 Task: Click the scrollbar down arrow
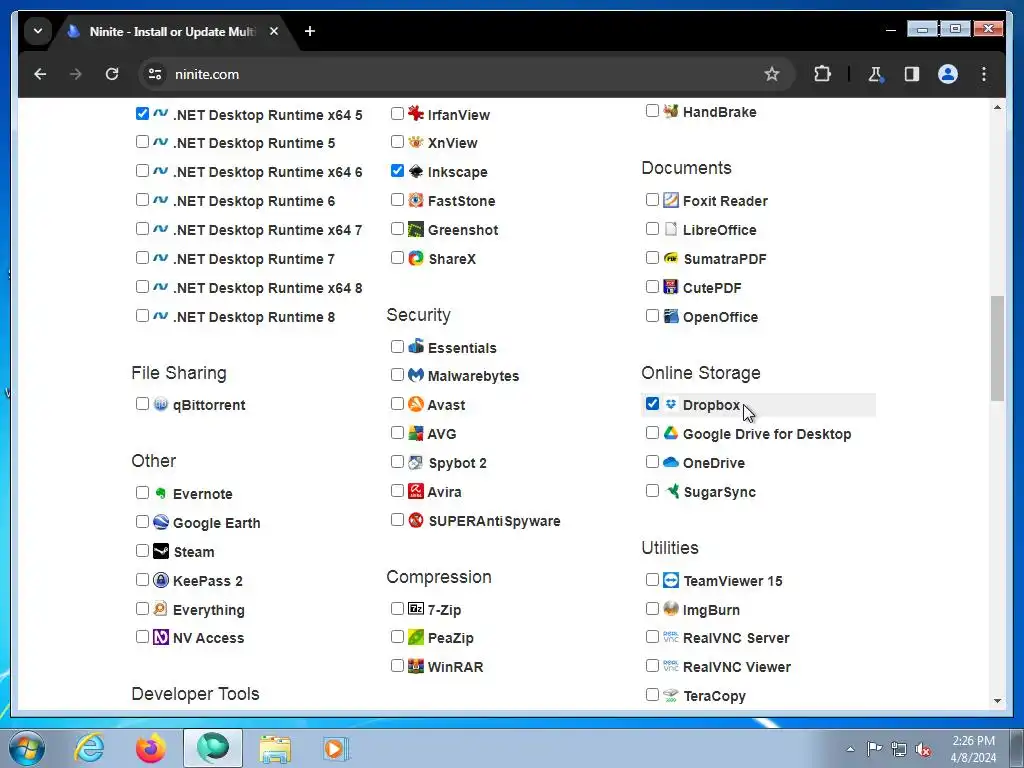pyautogui.click(x=997, y=701)
